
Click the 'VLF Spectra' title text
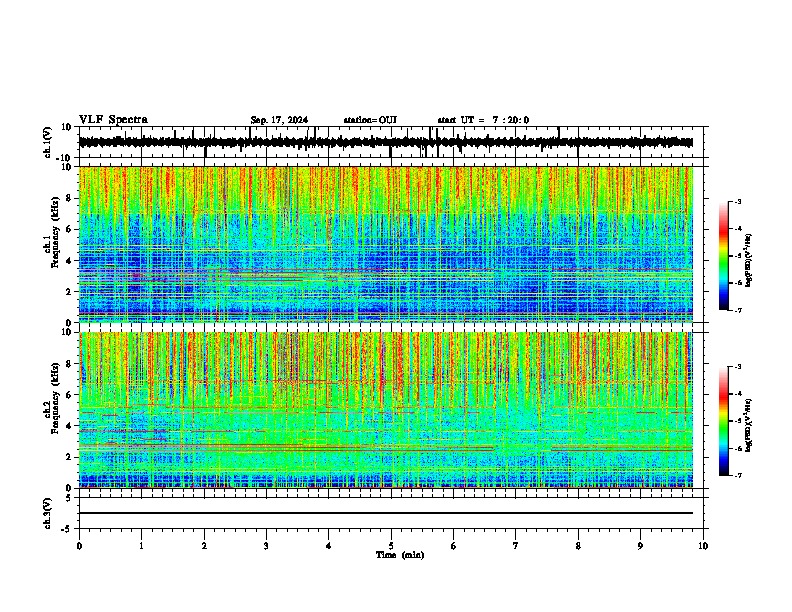113,120
